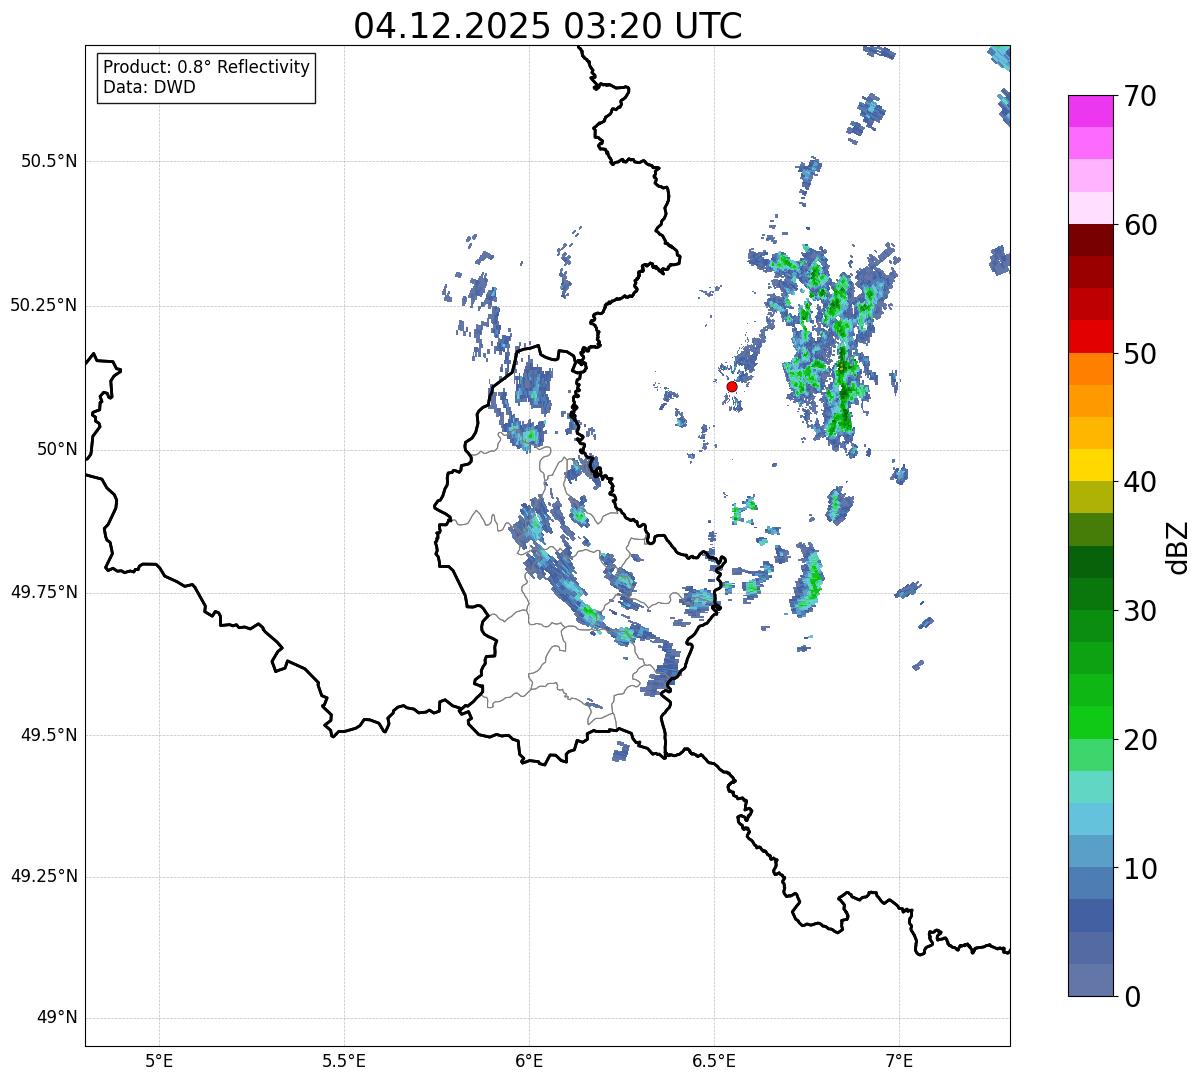
Task: Click the 30 colorbar tick label
Action: 1140,611
